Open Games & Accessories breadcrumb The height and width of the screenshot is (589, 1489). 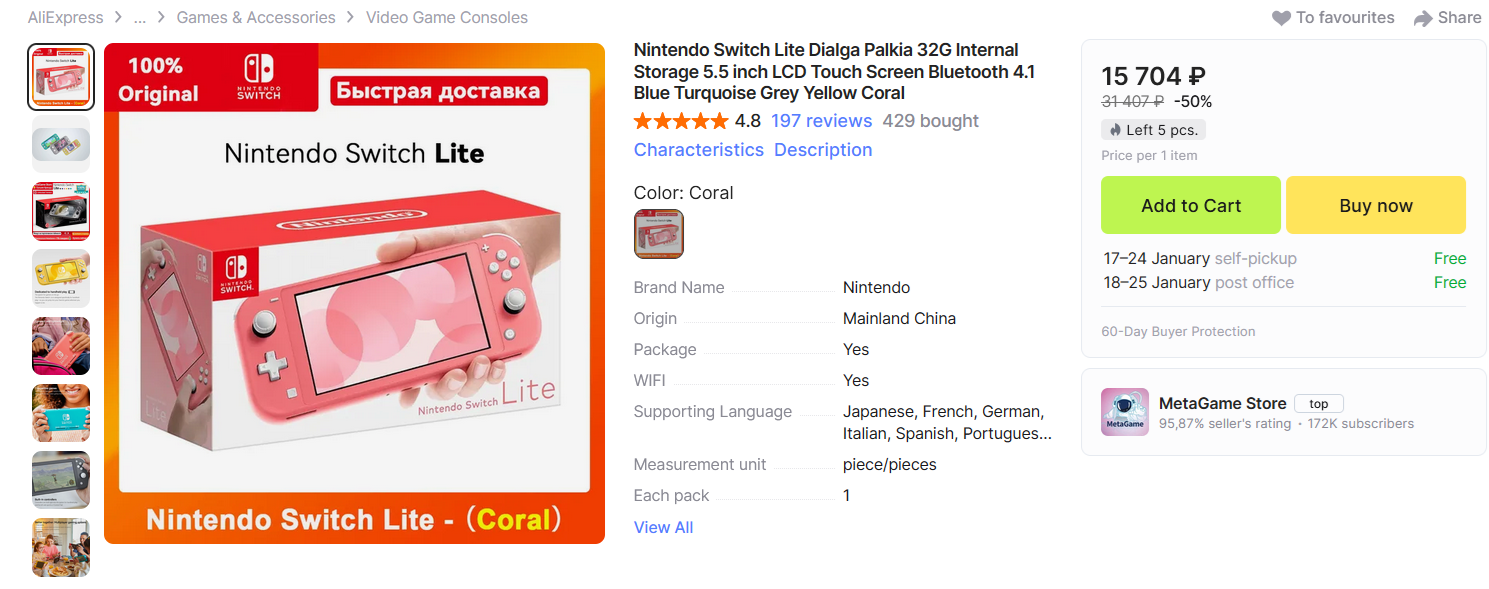tap(256, 18)
